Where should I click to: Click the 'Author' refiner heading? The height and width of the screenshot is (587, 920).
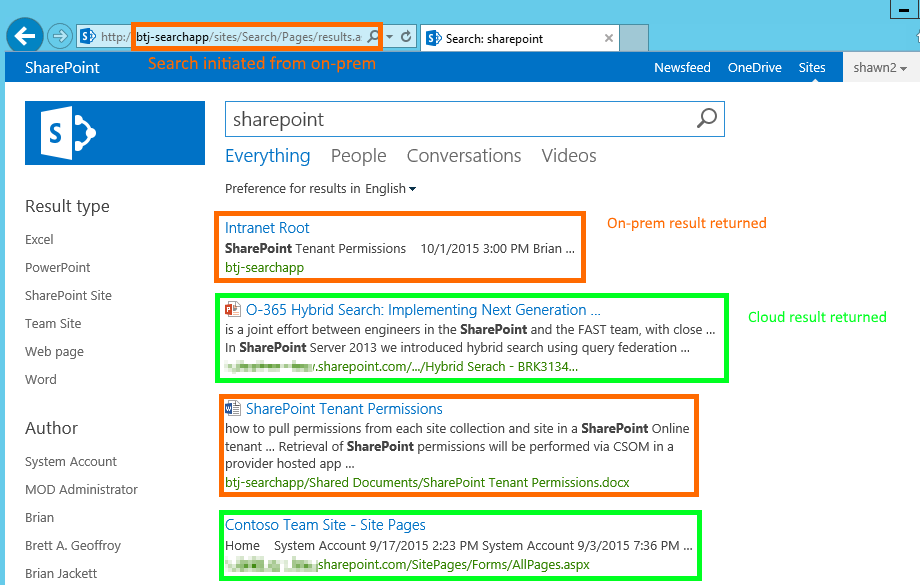[51, 428]
